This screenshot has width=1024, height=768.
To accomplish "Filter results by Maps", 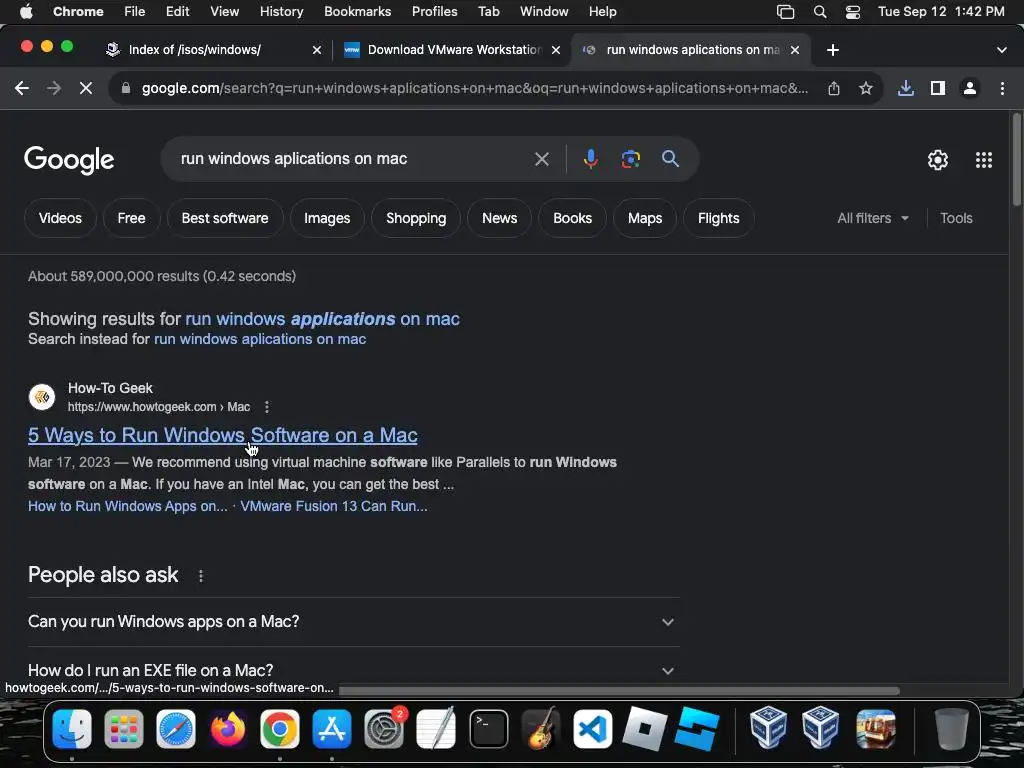I will tap(645, 218).
